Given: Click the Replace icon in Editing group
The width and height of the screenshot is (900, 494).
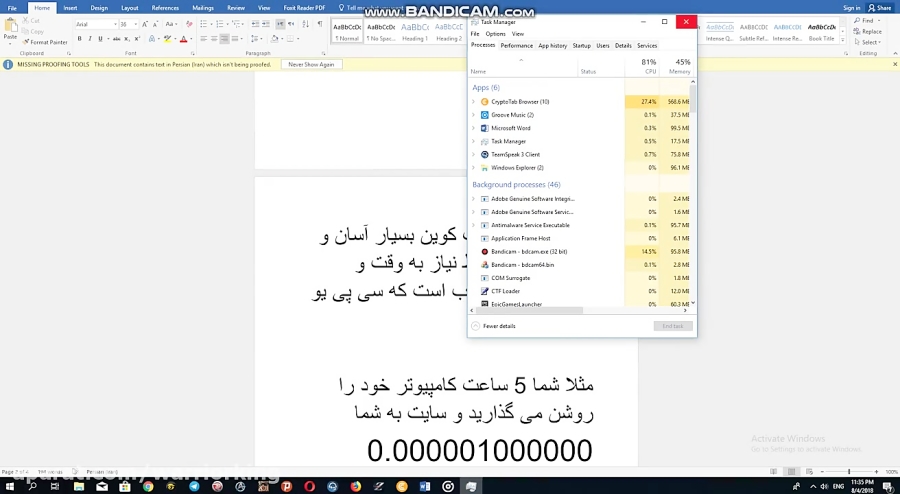Looking at the screenshot, I should pos(868,31).
